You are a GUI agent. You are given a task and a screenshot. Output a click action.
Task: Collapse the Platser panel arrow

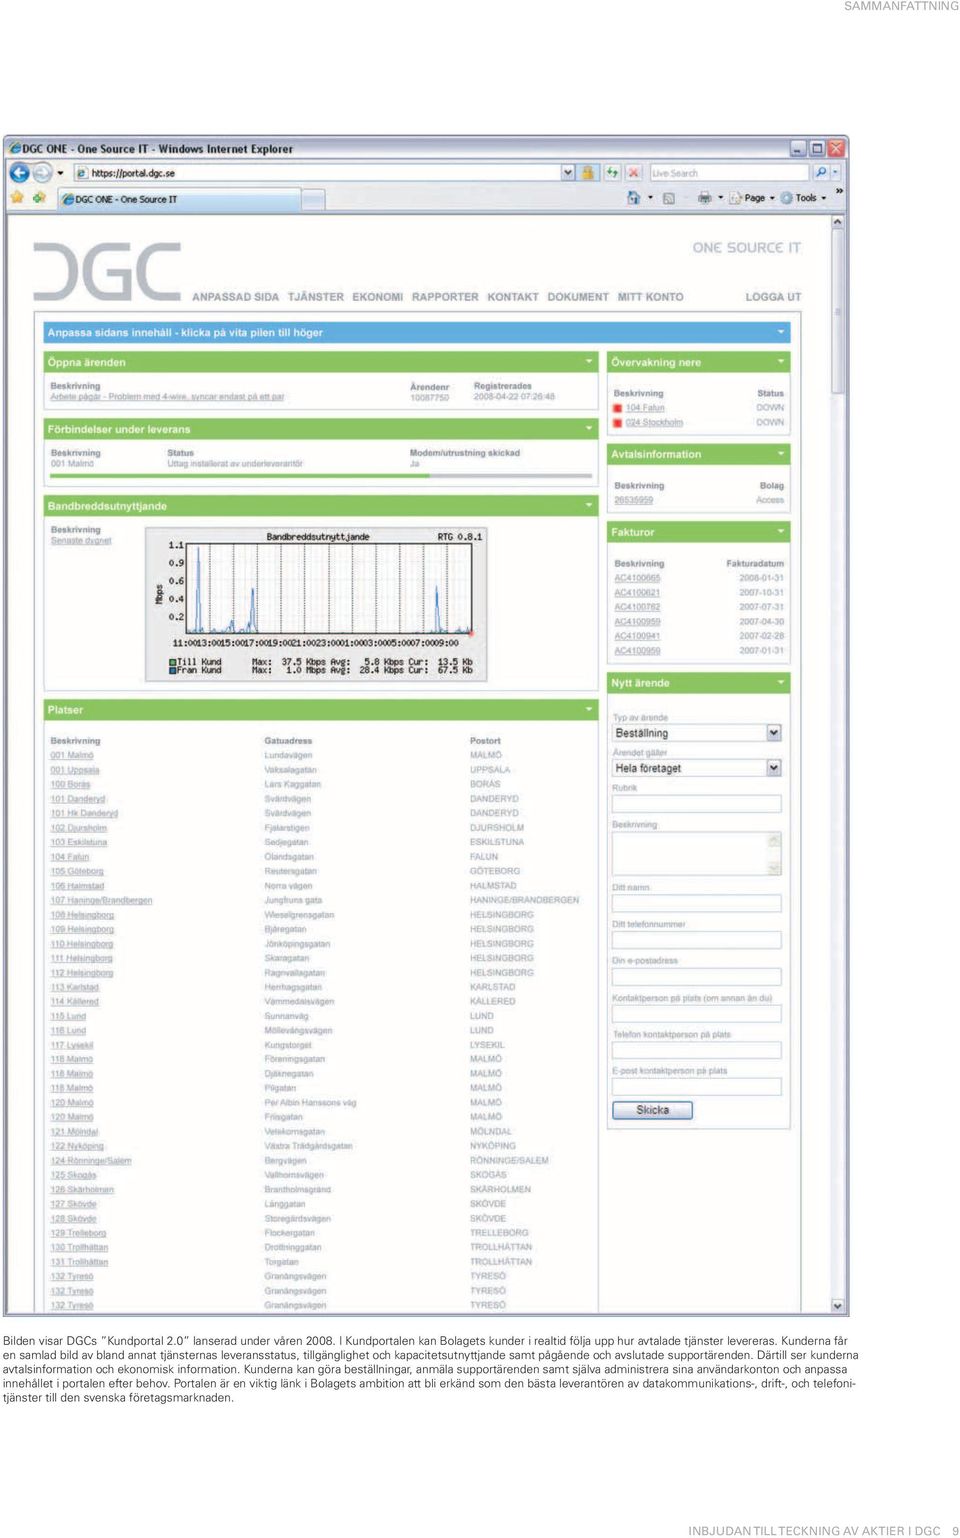pos(589,710)
